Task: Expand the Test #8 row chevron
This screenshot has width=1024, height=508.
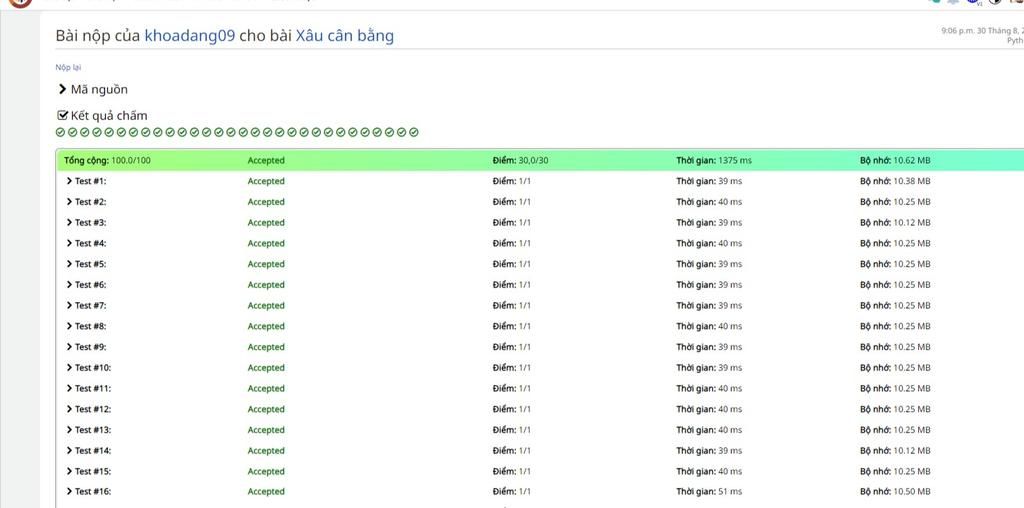Action: click(x=69, y=326)
